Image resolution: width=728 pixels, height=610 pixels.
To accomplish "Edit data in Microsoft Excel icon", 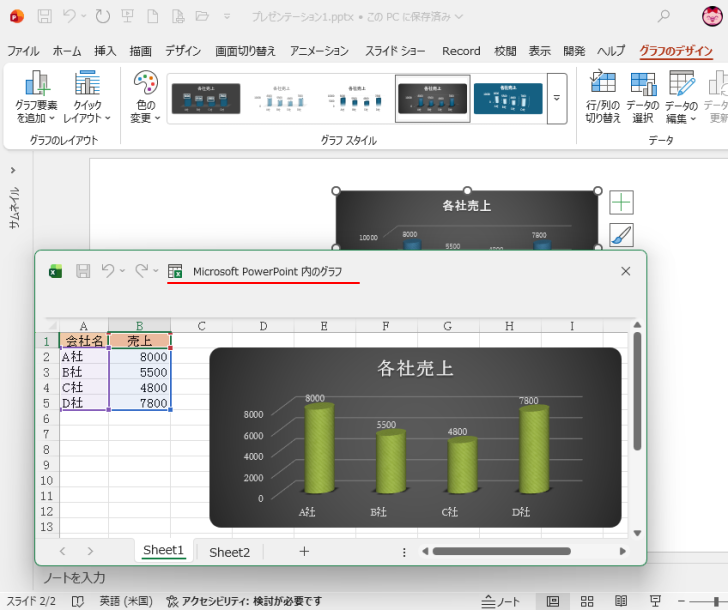I will tap(175, 271).
